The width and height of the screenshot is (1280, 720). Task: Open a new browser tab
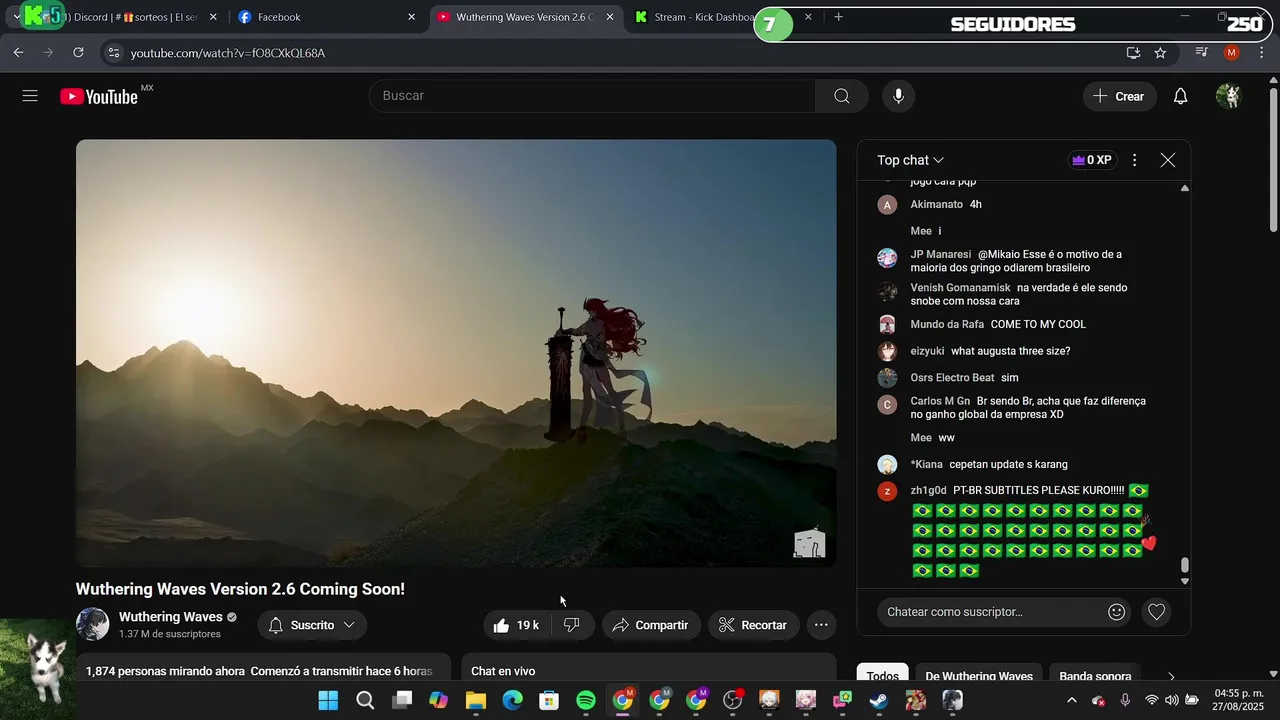pos(838,17)
